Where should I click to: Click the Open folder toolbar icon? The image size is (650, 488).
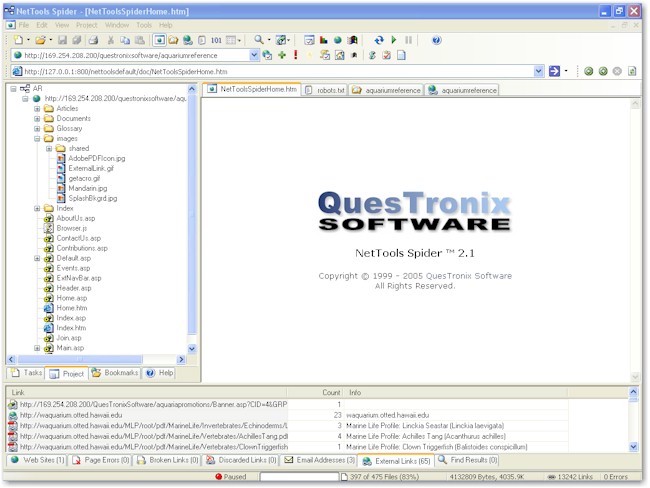pyautogui.click(x=40, y=40)
